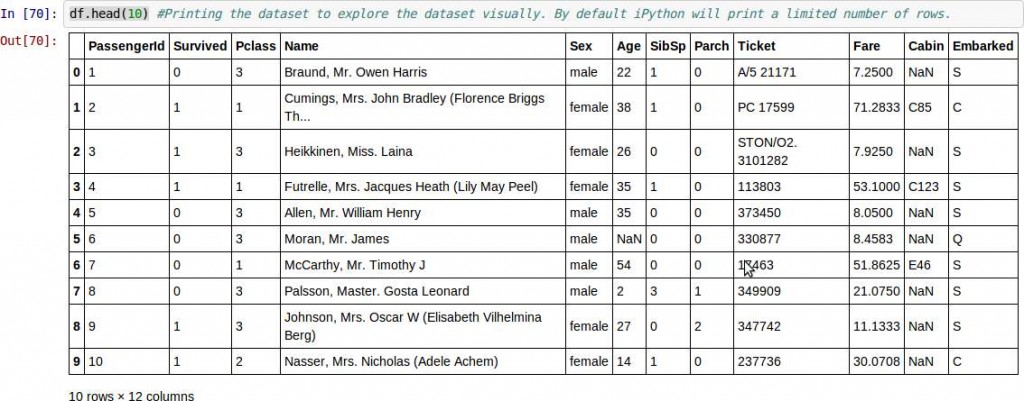Viewport: 1024px width, 401px height.
Task: Click the ticket value 347742
Action: click(x=759, y=326)
